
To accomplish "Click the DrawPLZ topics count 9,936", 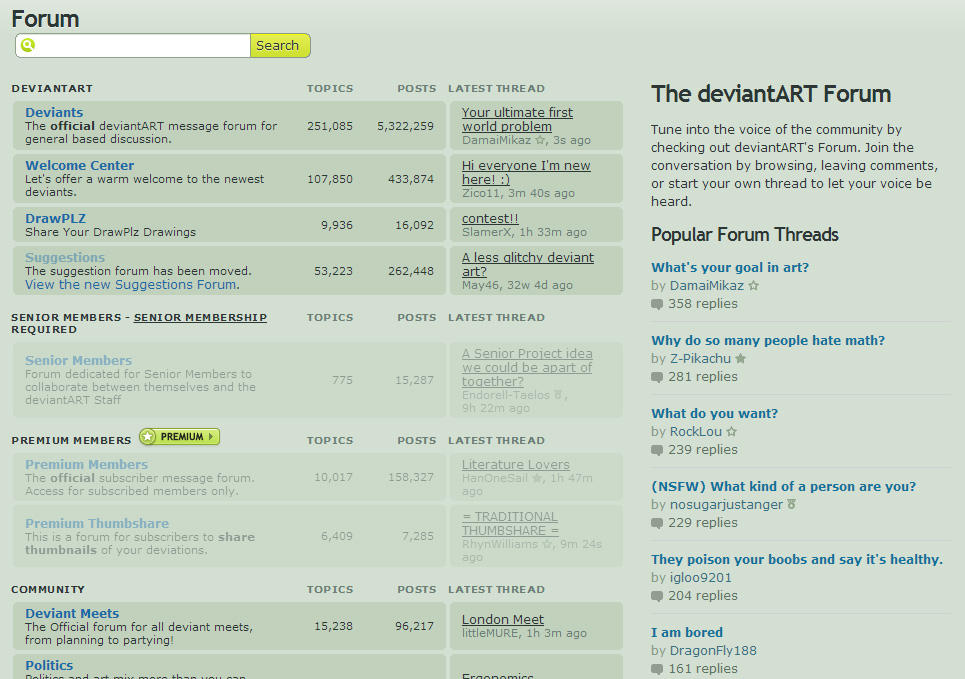I will tap(337, 225).
